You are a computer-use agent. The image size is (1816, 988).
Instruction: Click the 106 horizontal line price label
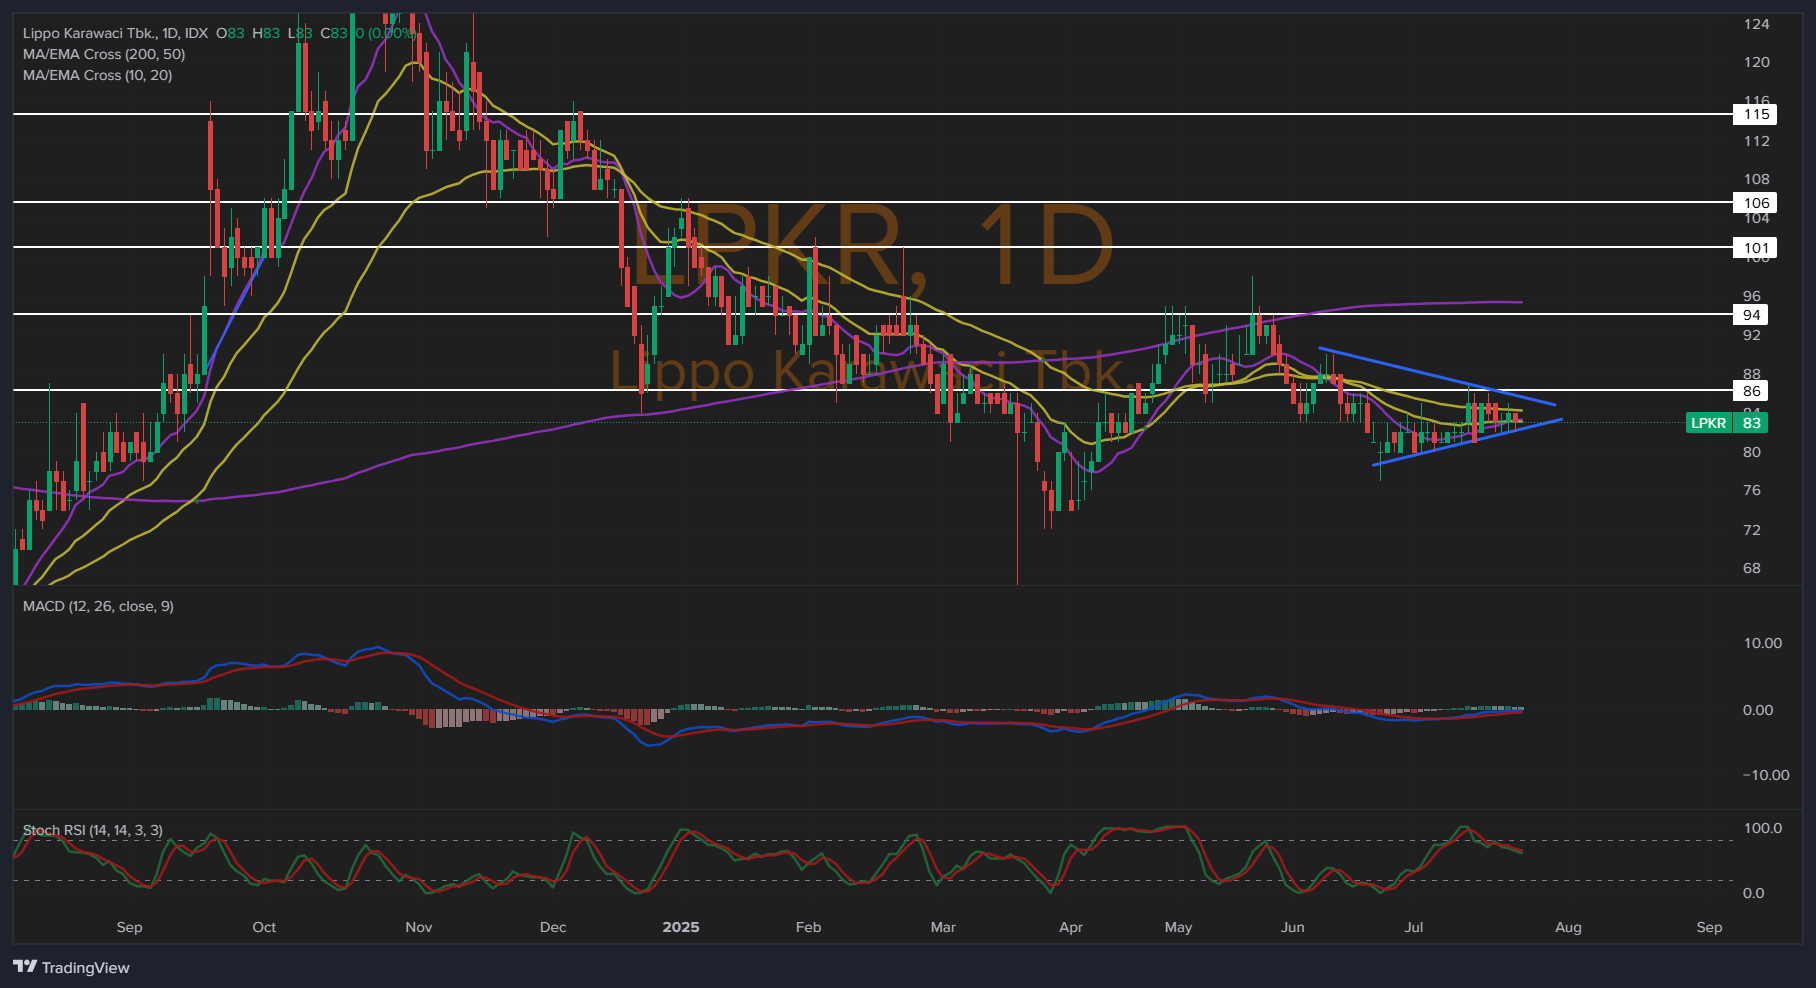(x=1756, y=203)
